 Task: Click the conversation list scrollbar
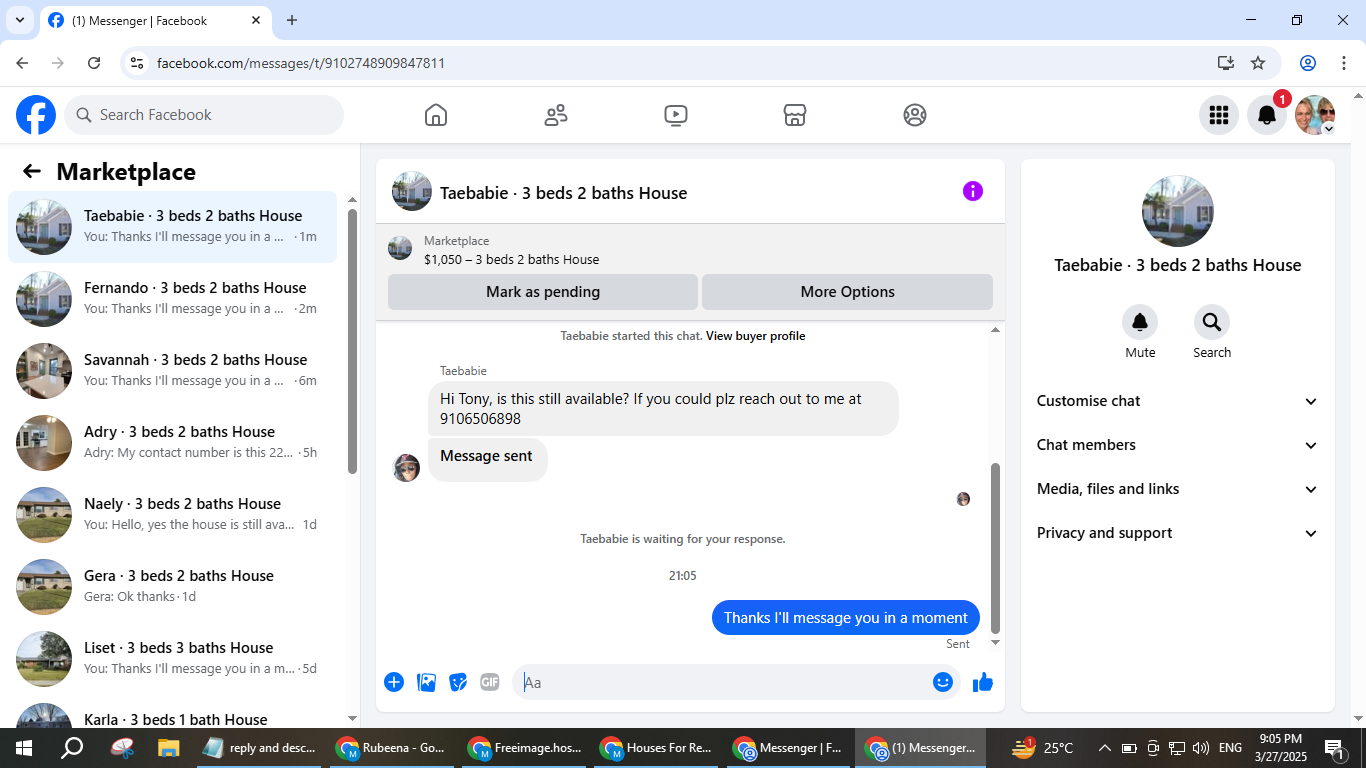(x=352, y=340)
